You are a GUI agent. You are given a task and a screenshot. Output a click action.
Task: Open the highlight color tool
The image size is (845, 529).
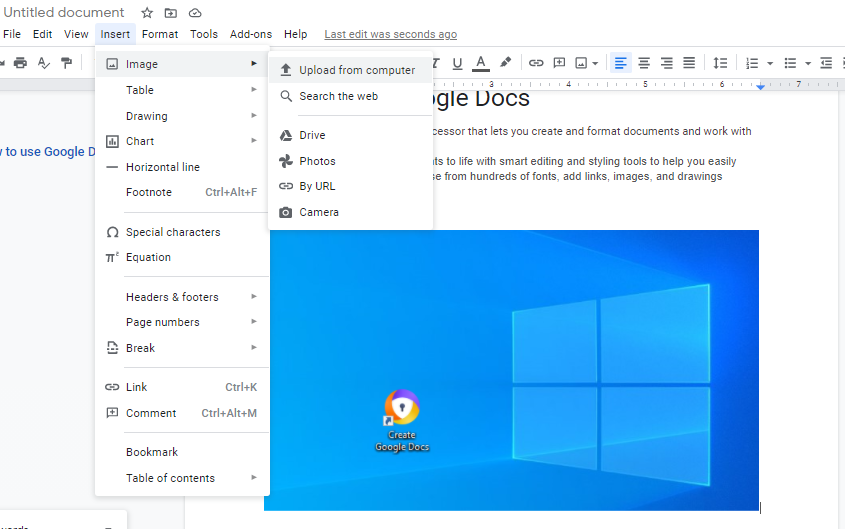pos(505,63)
